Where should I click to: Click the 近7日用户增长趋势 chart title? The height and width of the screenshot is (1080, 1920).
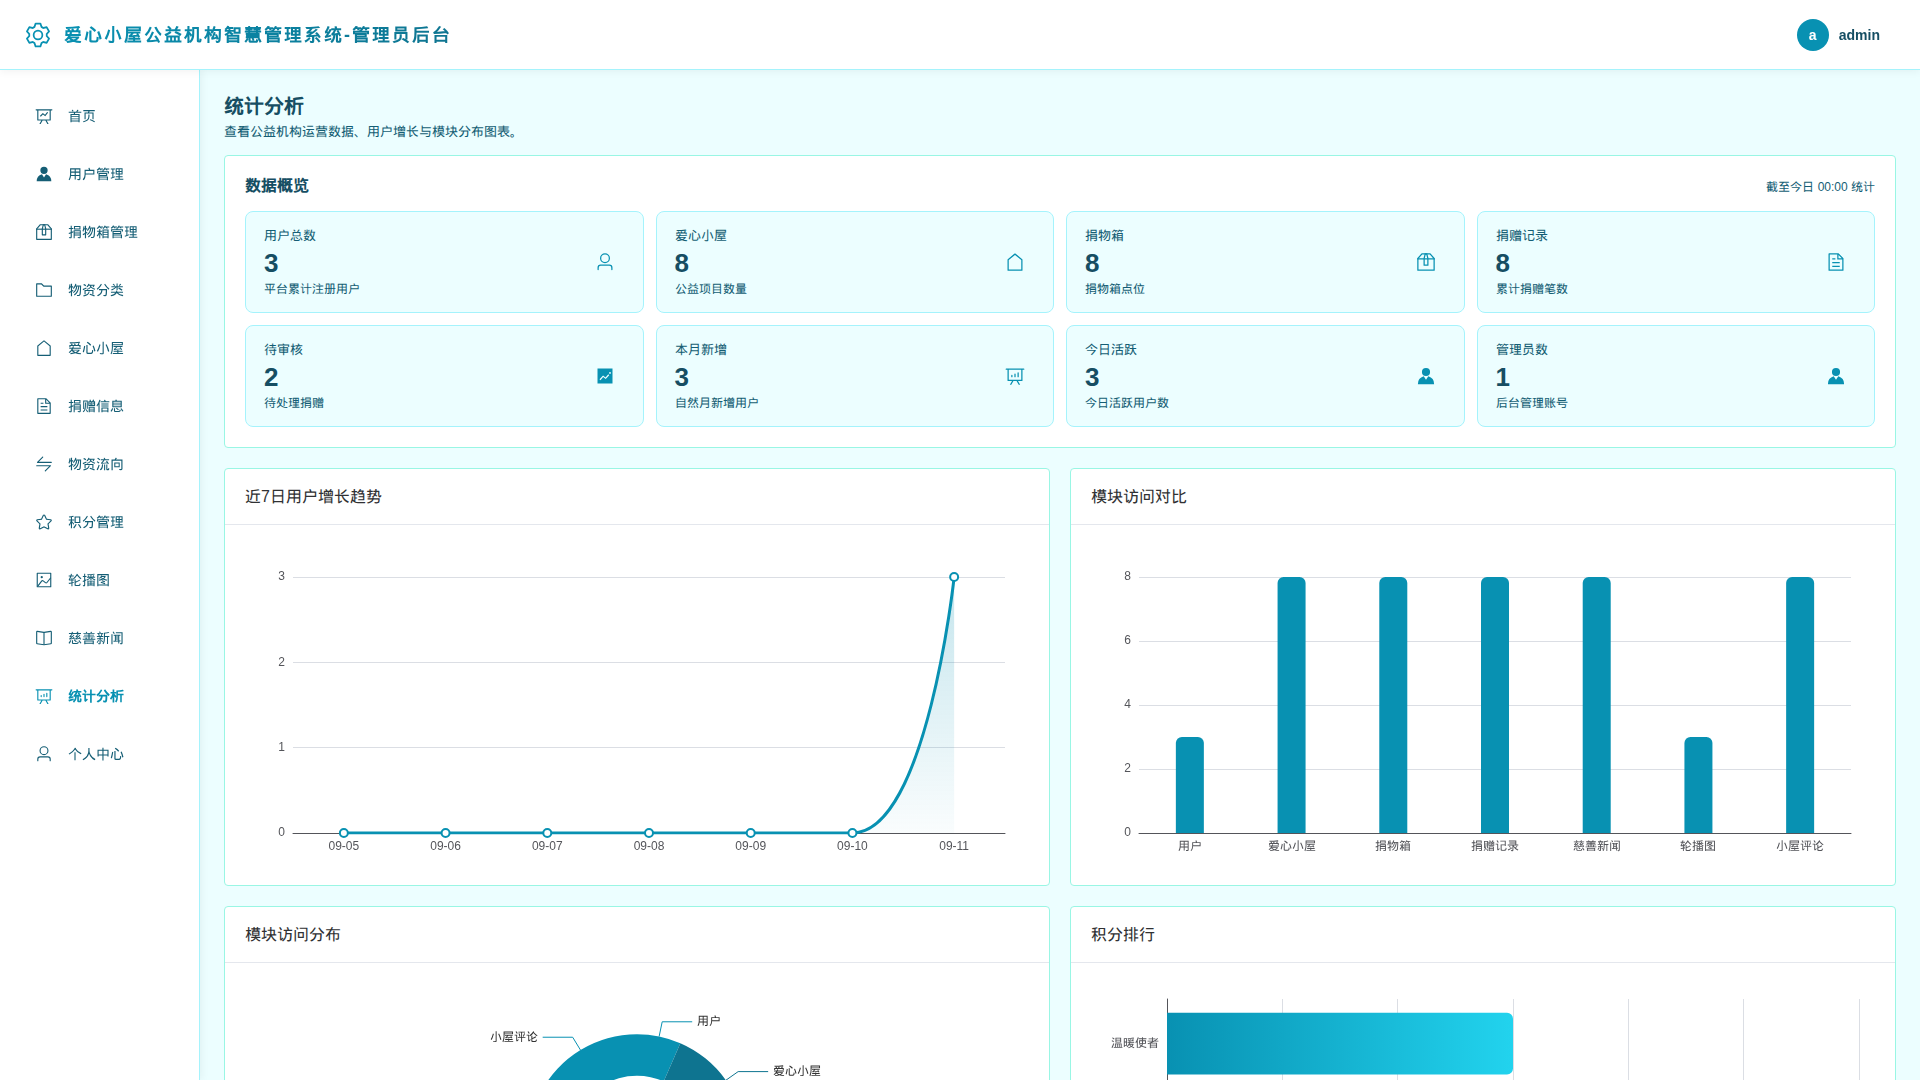(313, 497)
